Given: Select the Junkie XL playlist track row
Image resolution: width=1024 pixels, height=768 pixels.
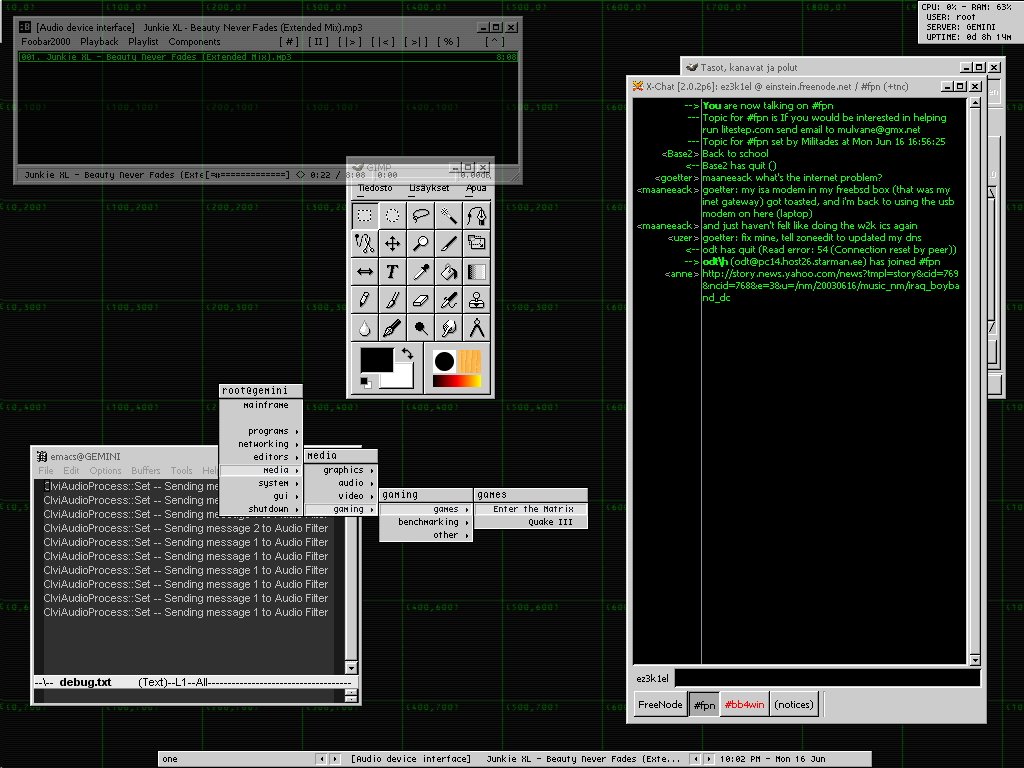Looking at the screenshot, I should pyautogui.click(x=268, y=57).
